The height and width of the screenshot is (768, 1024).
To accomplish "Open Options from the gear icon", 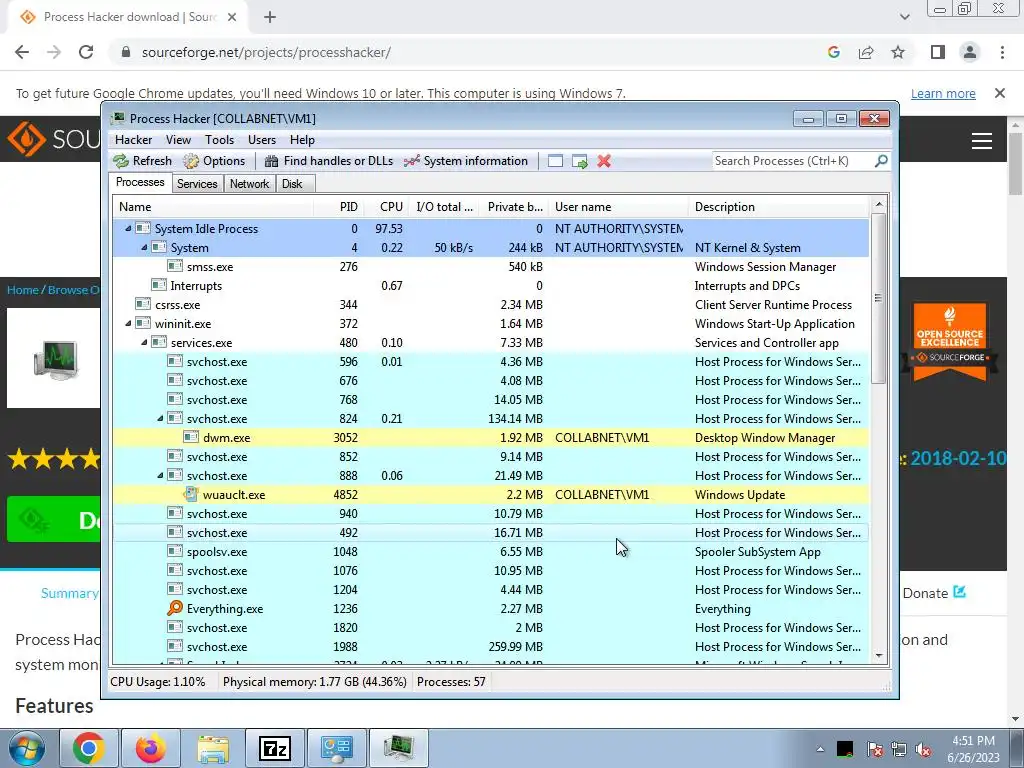I will point(191,161).
